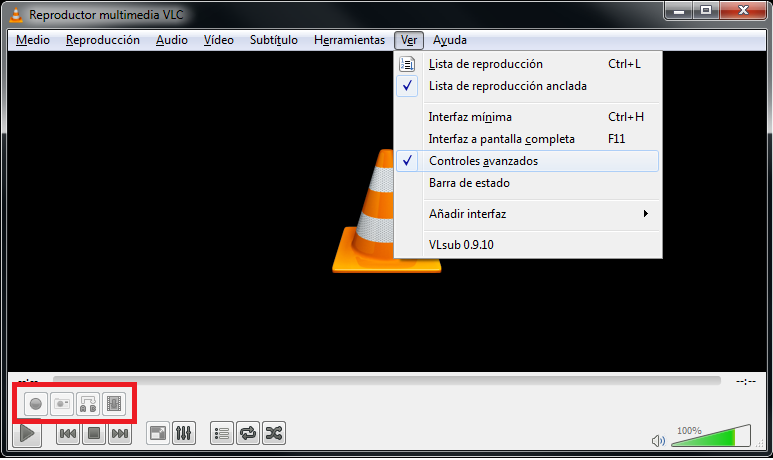Uncheck Controles avanzados option
Screen dimensions: 773x460
527,161
